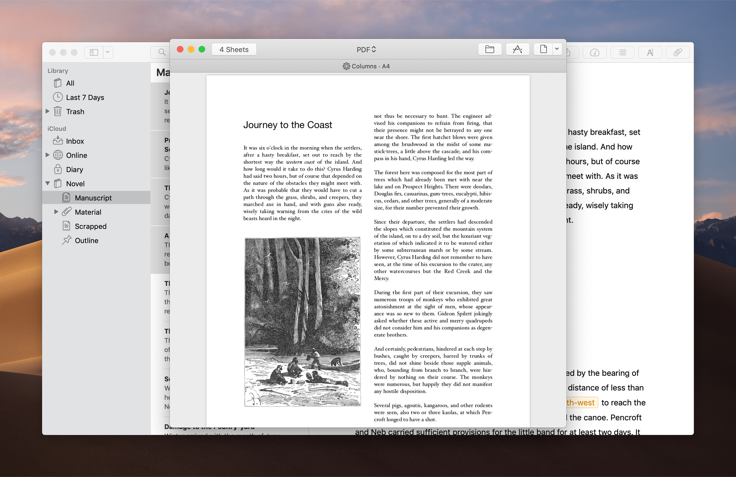This screenshot has width=736, height=477.
Task: Select the Last 7 Days filter
Action: click(x=96, y=97)
